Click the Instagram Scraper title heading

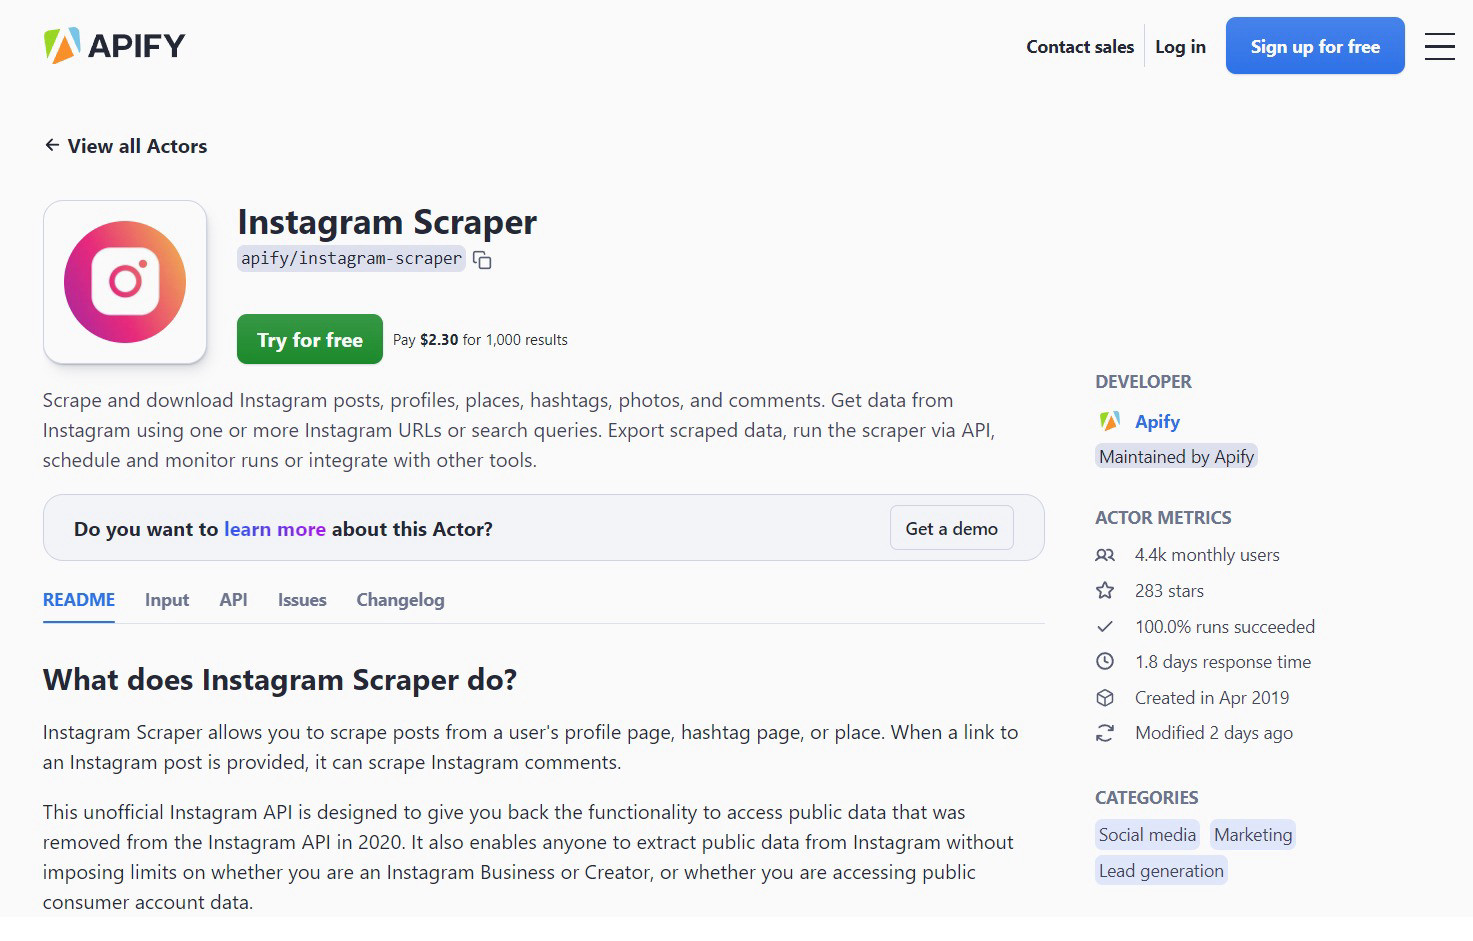387,222
